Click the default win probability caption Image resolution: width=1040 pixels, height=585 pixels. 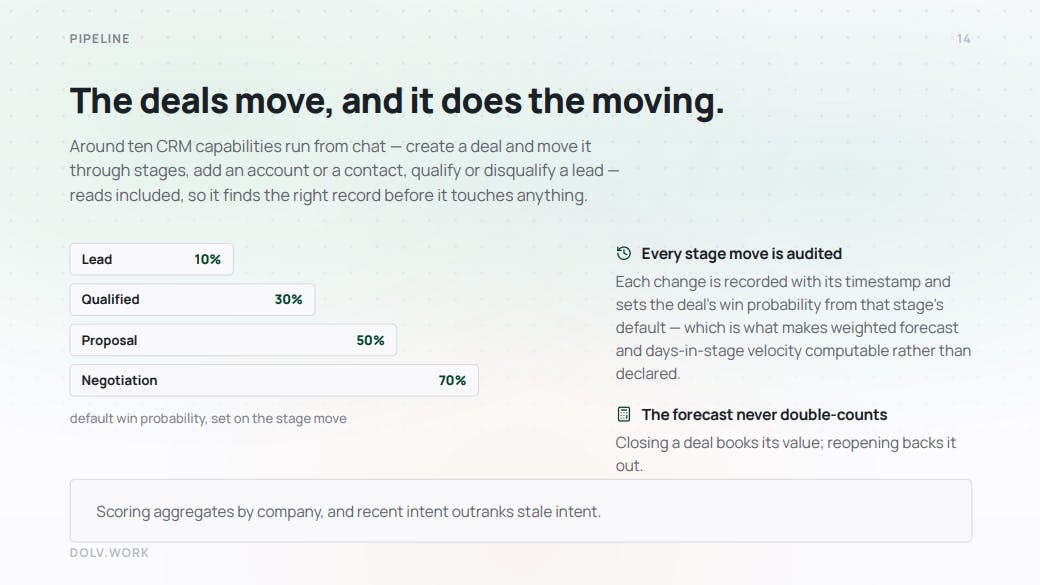pyautogui.click(x=208, y=419)
